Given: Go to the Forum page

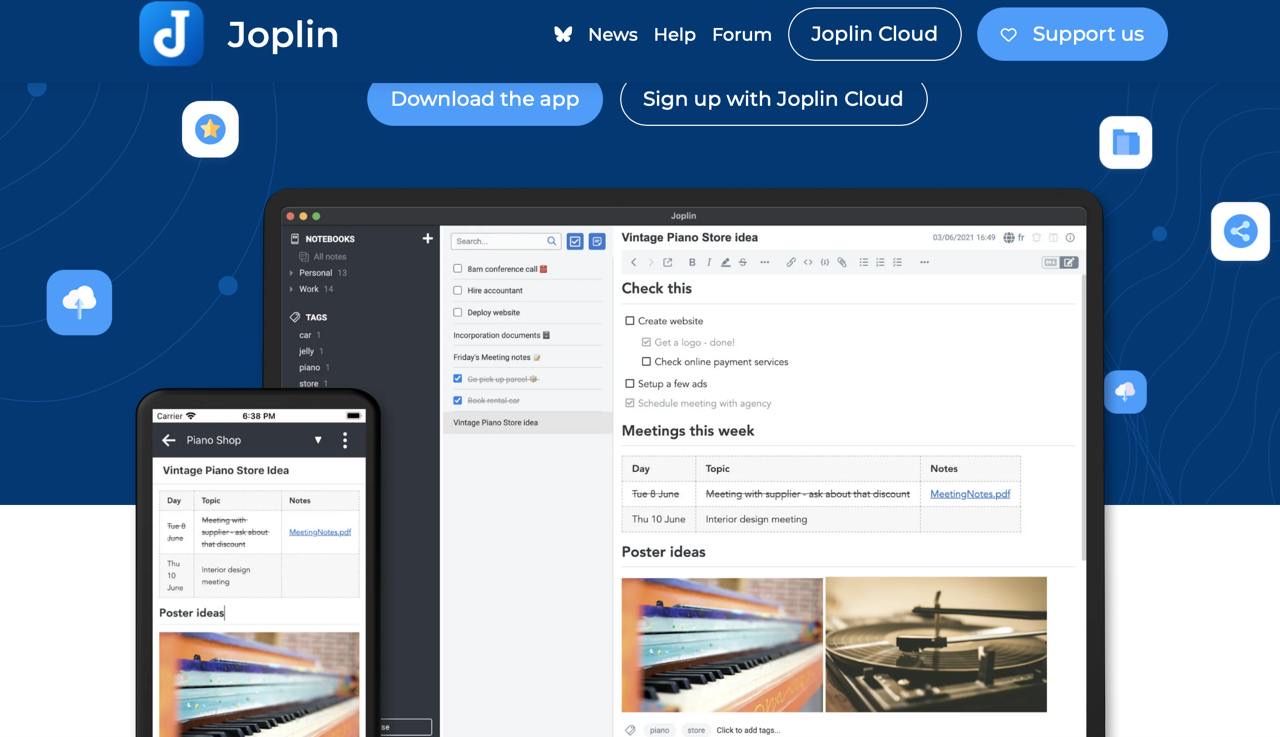Looking at the screenshot, I should (741, 34).
